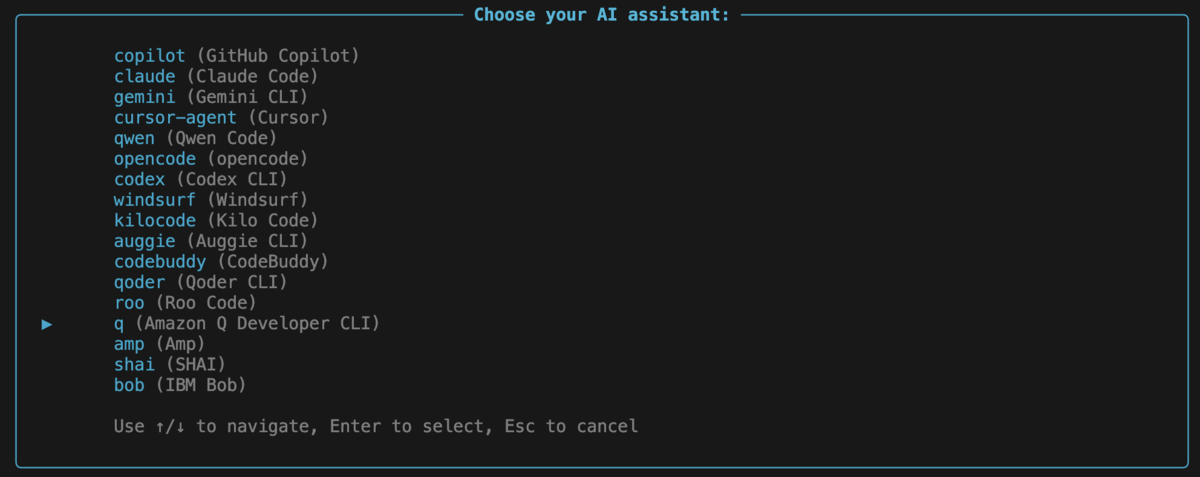
Task: Select bob (IBM Bob) entry
Action: click(180, 385)
